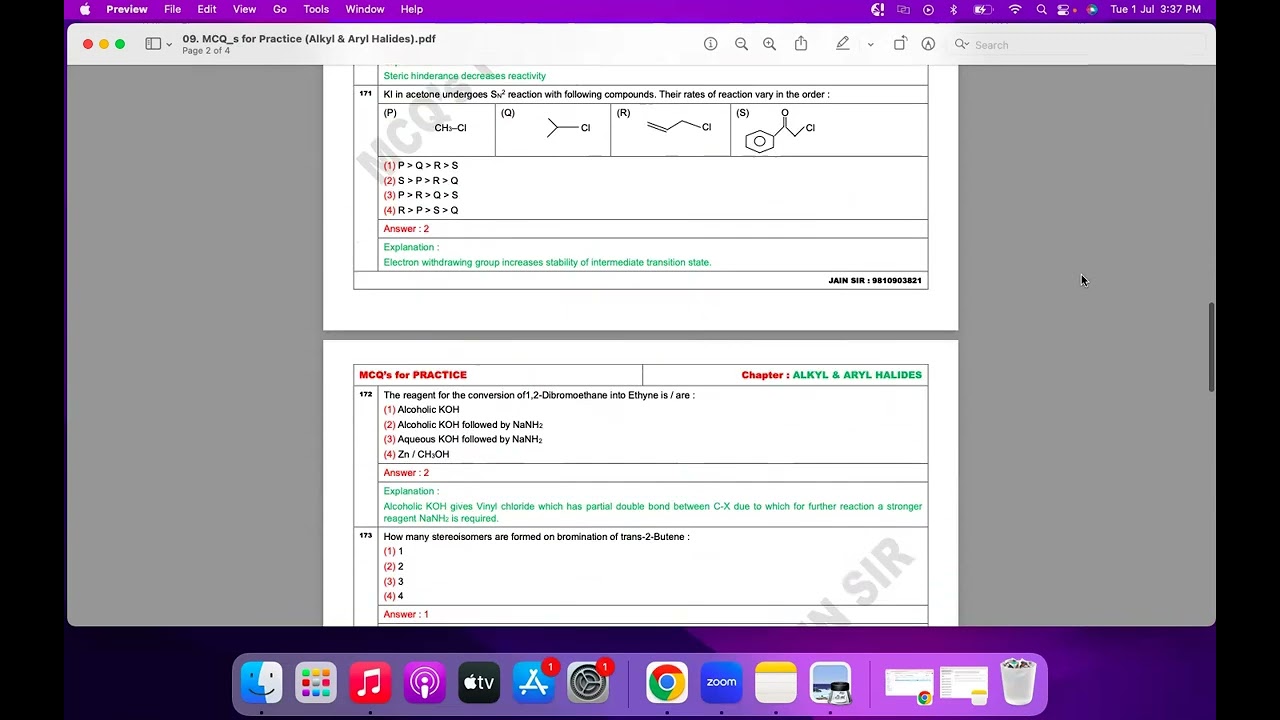Open Control Center icon
This screenshot has height=720, width=1280.
pyautogui.click(x=1065, y=9)
